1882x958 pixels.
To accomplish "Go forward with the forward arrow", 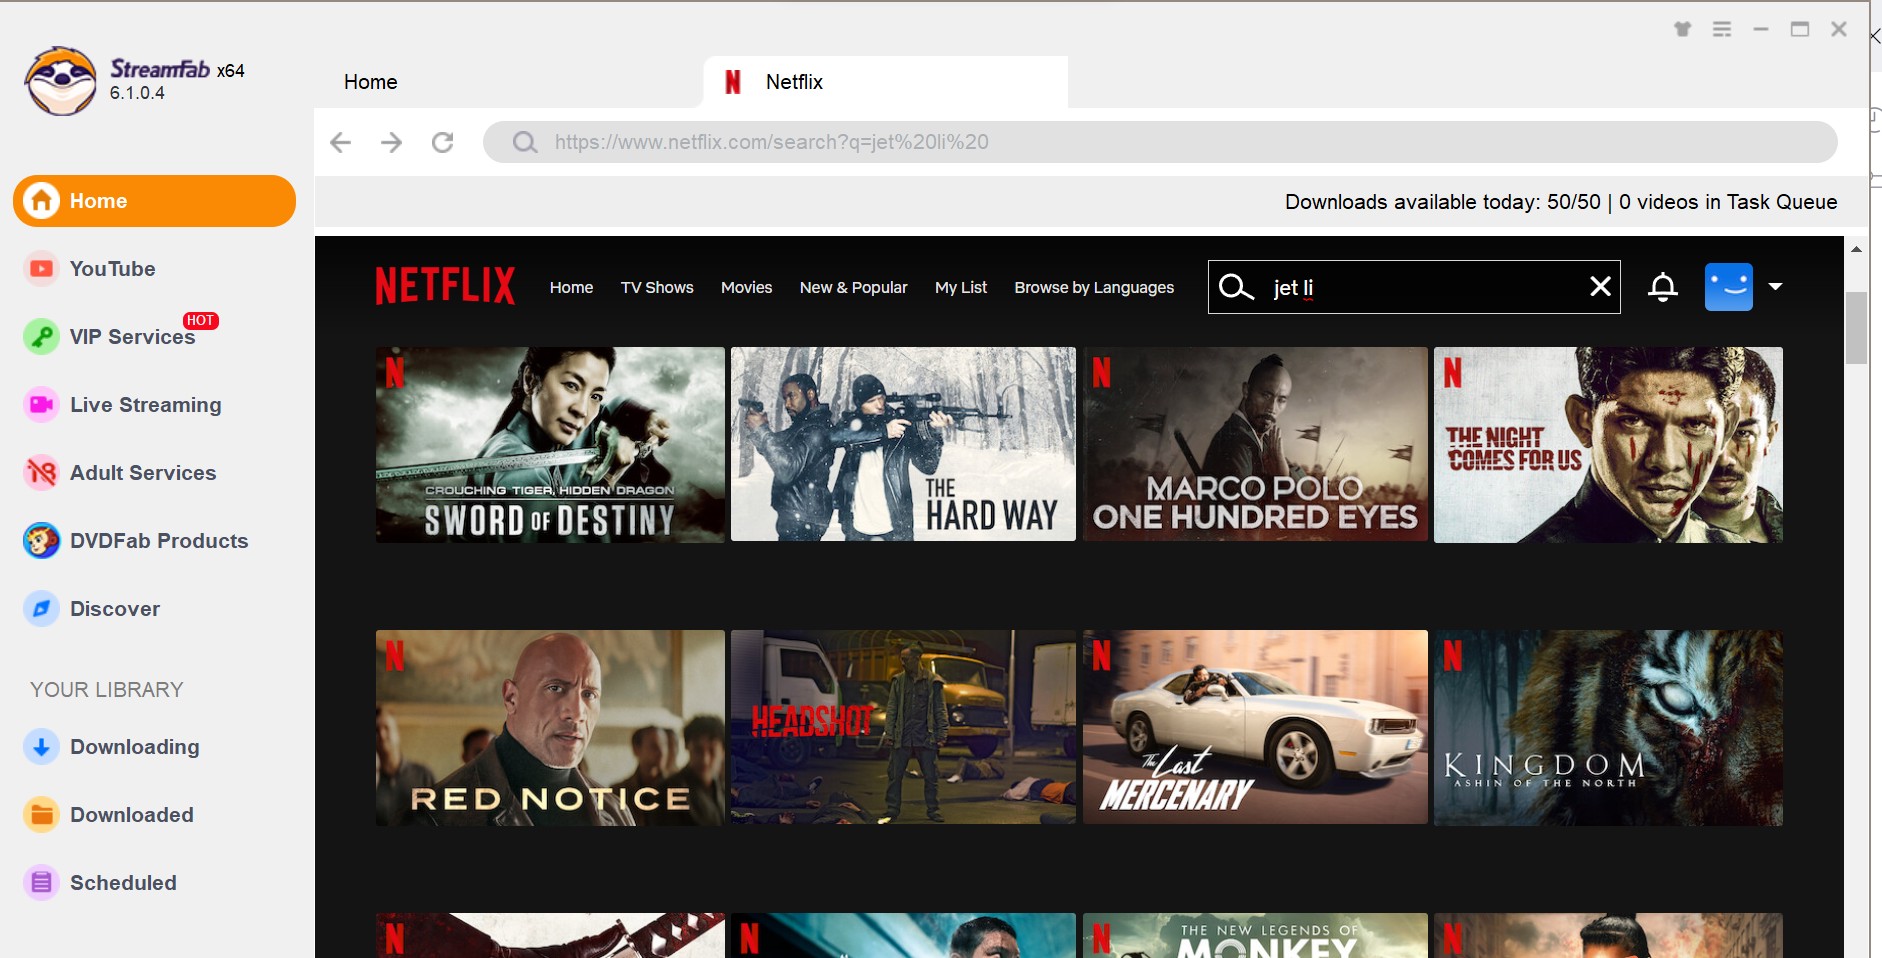I will tap(392, 142).
